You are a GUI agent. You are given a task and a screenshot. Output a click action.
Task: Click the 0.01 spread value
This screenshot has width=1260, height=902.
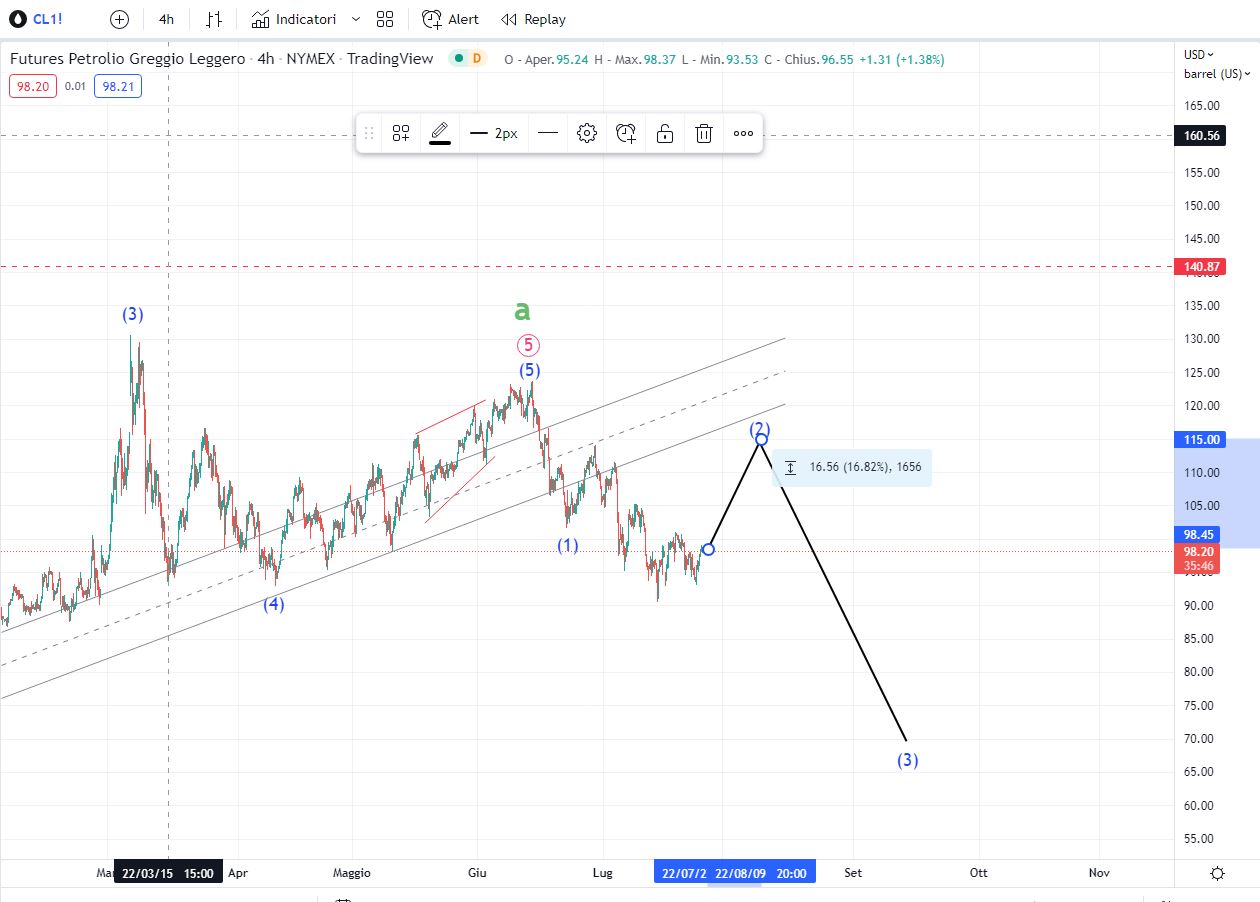click(75, 87)
